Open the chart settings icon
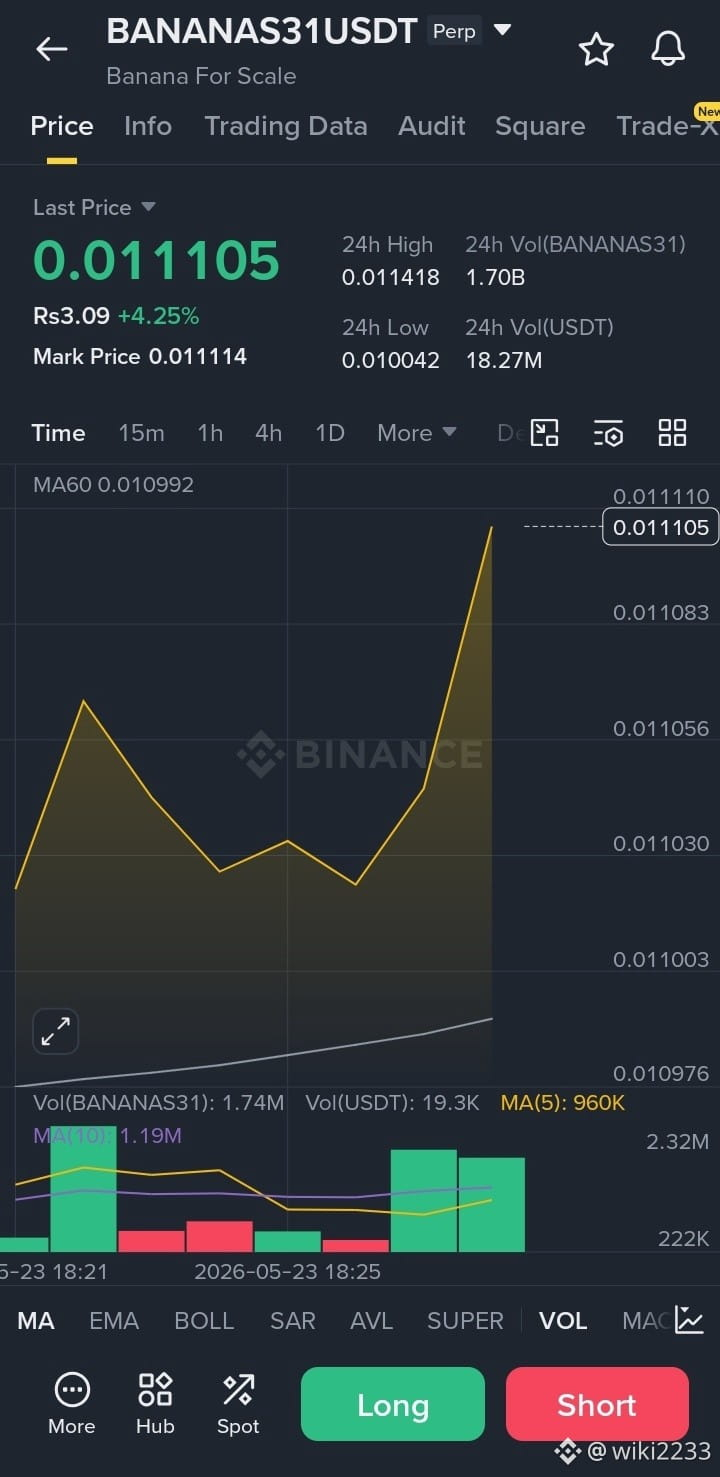720x1477 pixels. pos(608,433)
